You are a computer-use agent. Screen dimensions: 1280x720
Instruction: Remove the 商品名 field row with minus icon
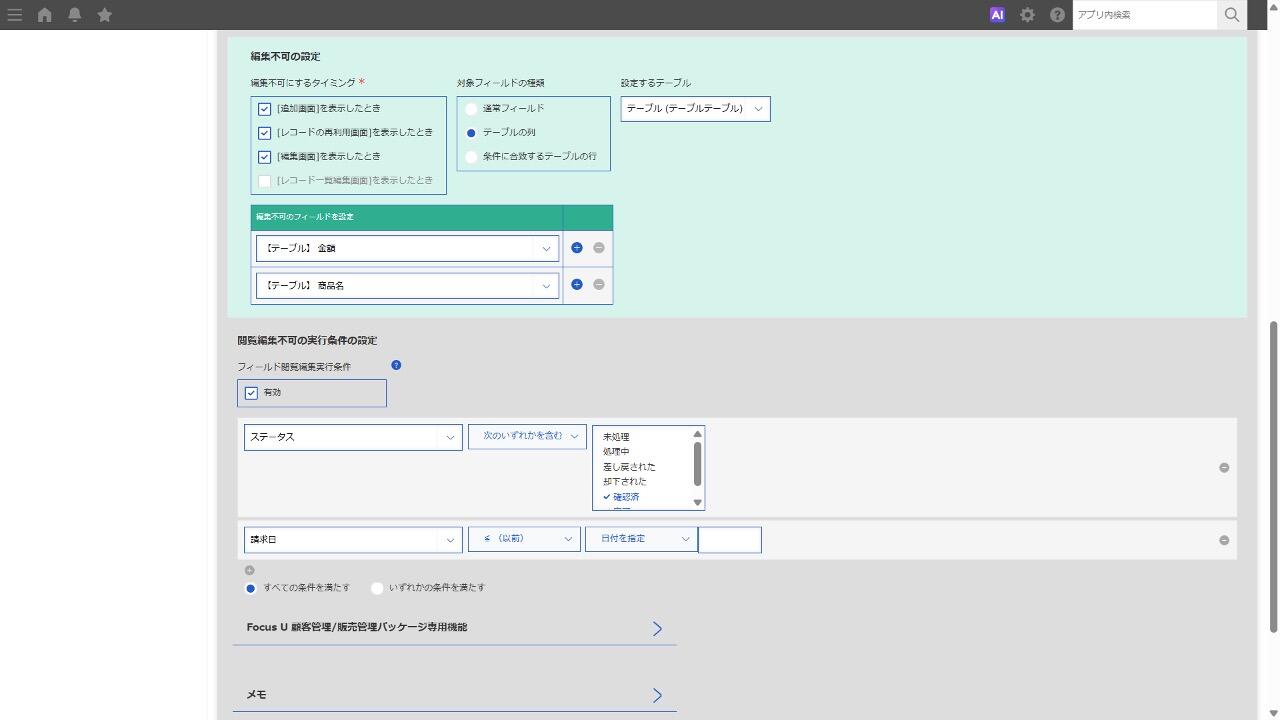pos(599,285)
